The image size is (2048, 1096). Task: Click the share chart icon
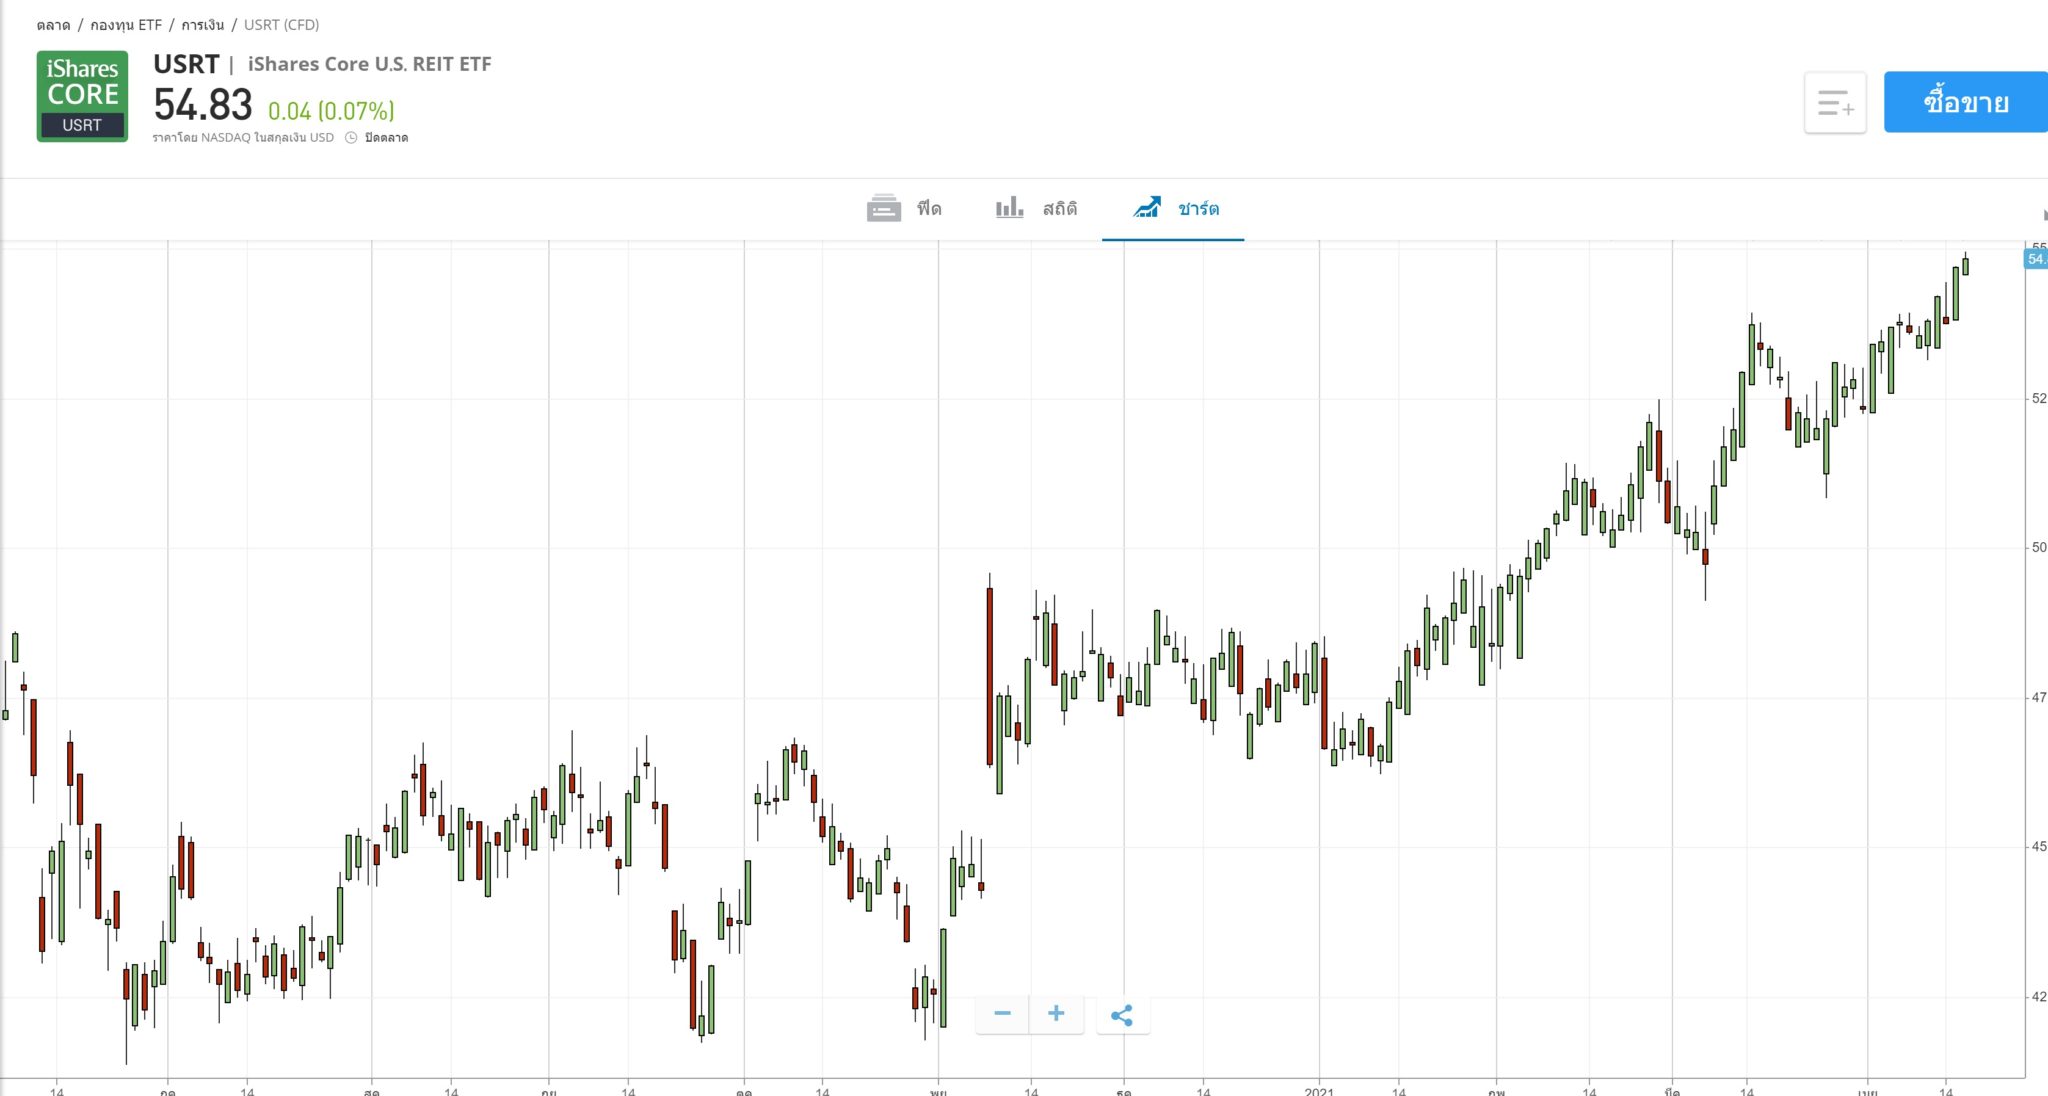(1122, 1015)
